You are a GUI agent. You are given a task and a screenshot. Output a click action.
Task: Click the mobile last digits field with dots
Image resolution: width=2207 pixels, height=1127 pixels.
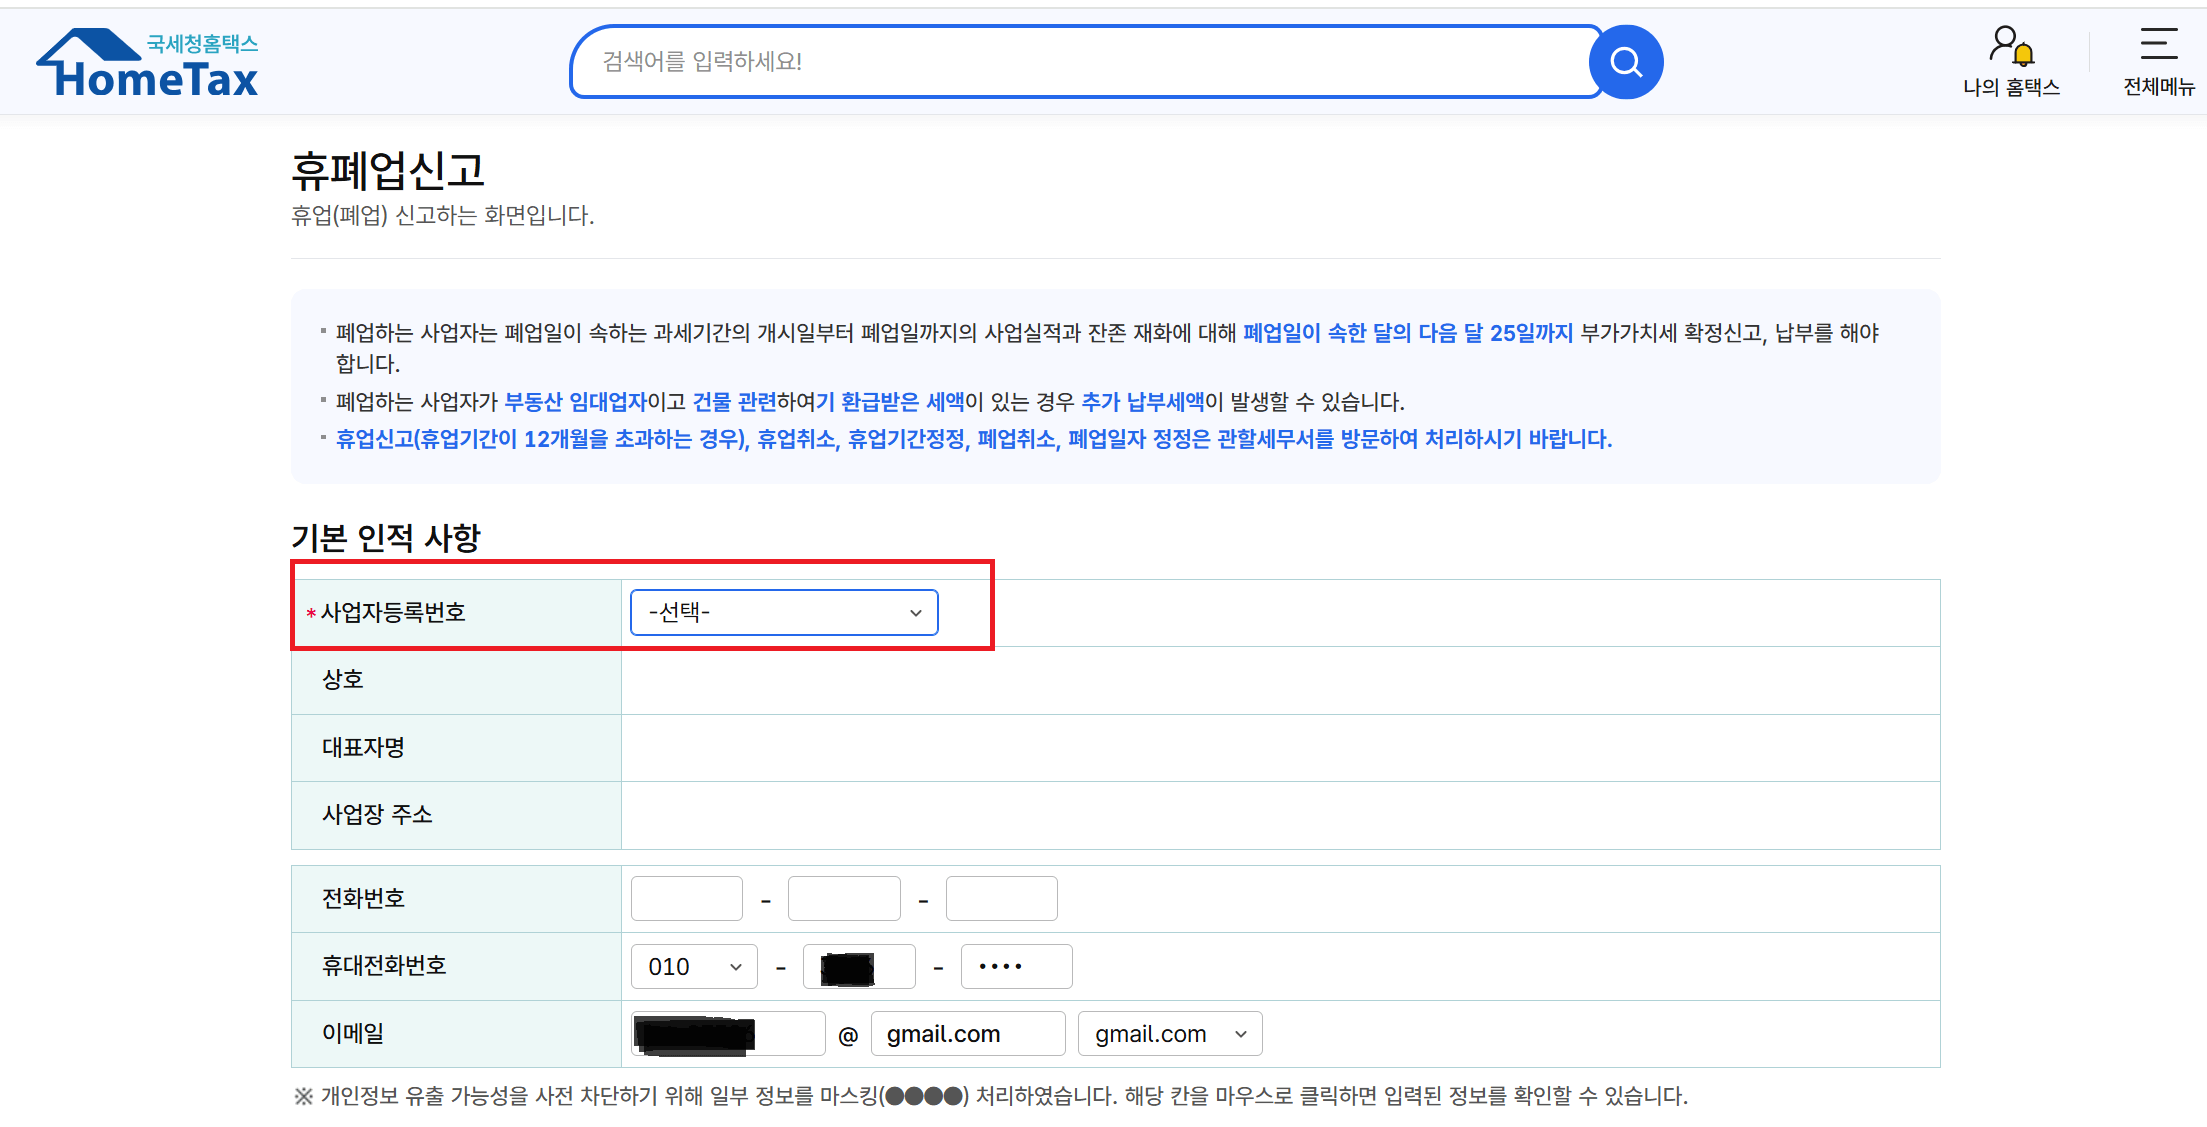coord(1016,967)
